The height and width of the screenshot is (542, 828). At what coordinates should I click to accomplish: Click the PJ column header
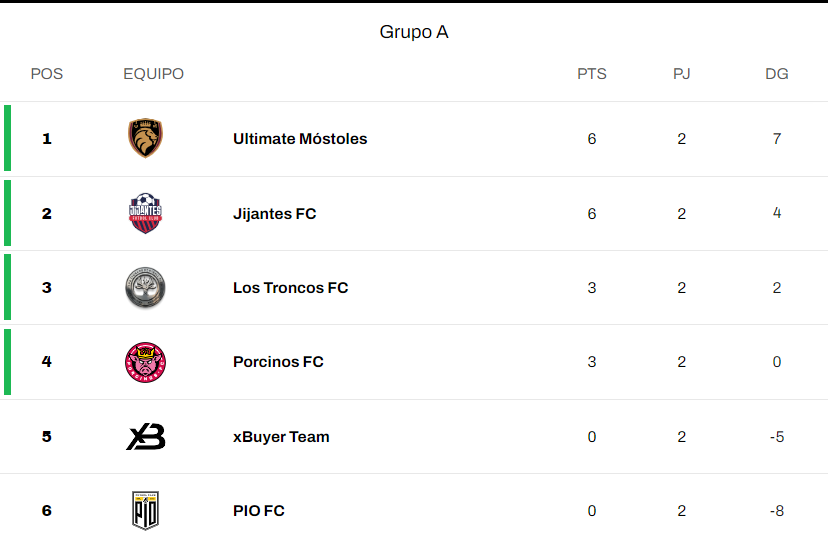click(682, 73)
